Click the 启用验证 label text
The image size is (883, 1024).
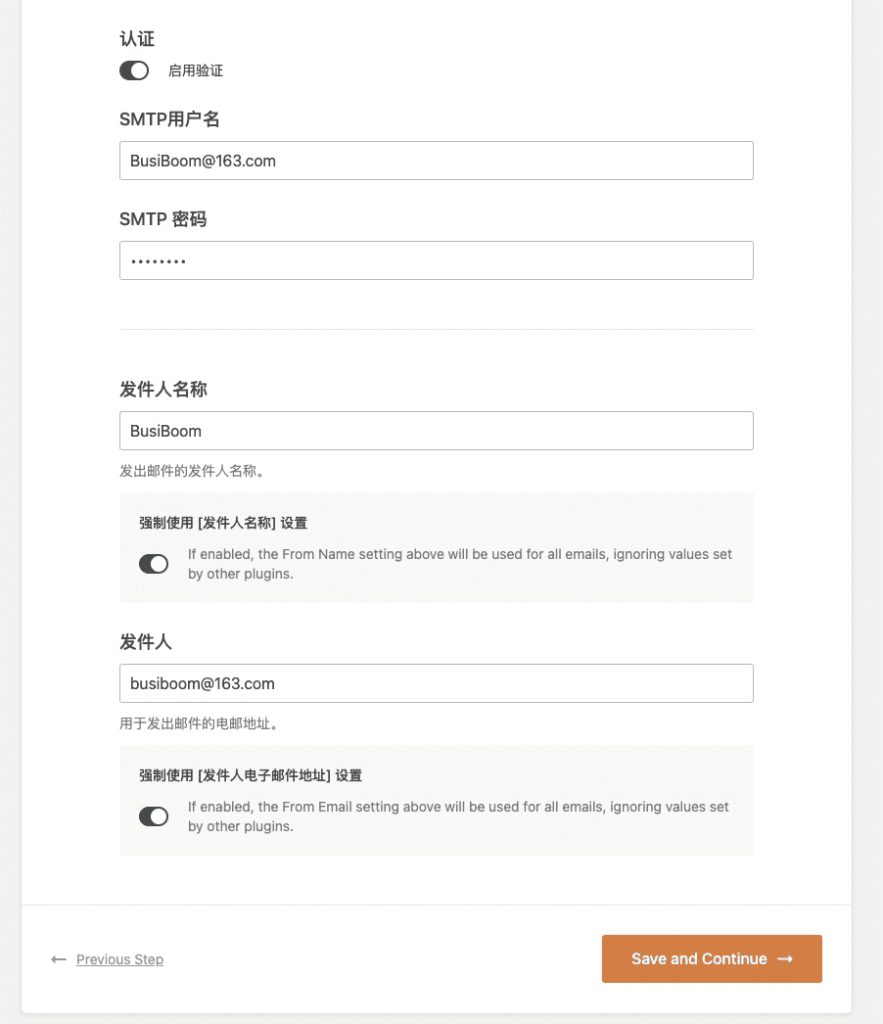point(195,71)
